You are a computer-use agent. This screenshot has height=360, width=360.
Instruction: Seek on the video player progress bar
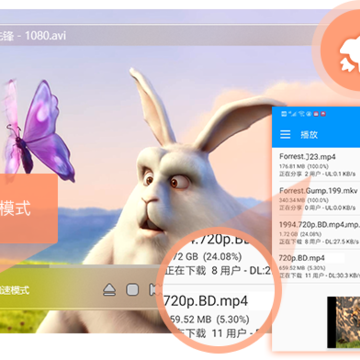(x=80, y=266)
